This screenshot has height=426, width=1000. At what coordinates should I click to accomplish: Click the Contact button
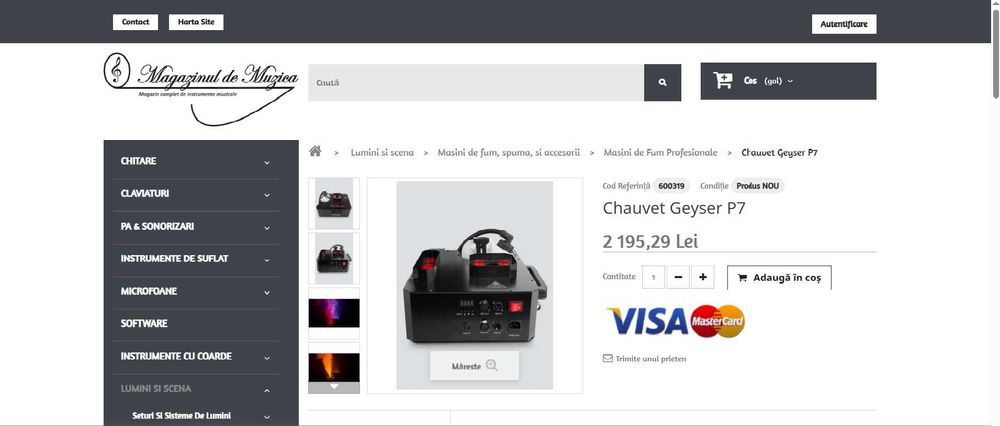coord(135,22)
